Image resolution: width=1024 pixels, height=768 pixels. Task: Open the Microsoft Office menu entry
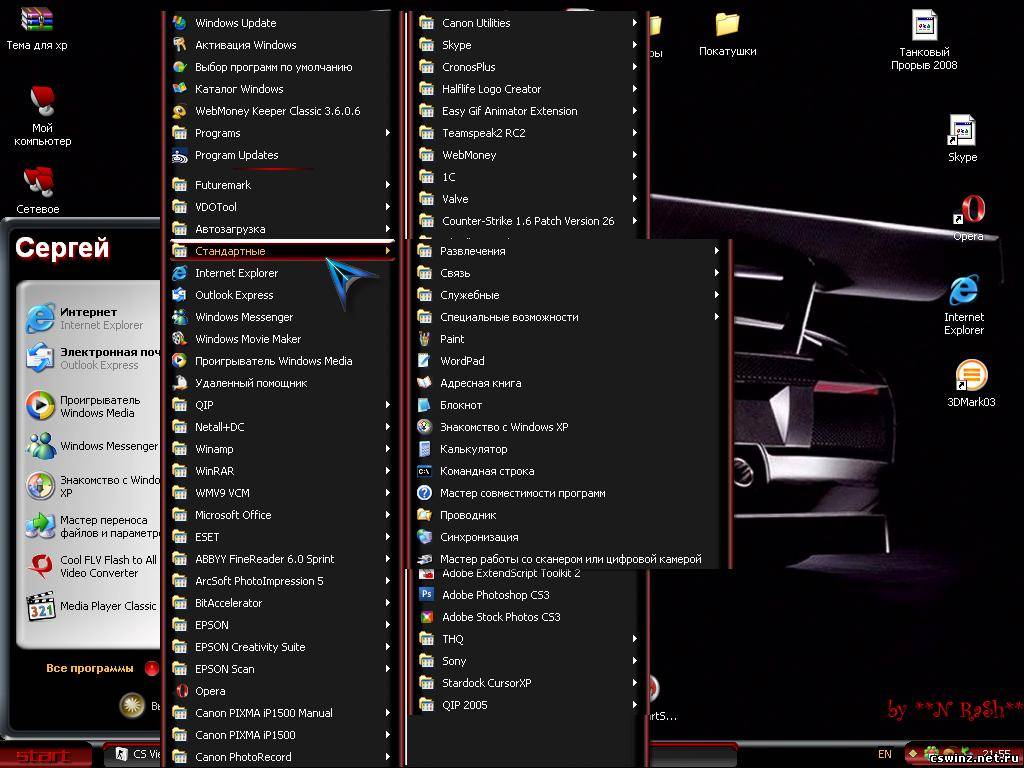282,515
